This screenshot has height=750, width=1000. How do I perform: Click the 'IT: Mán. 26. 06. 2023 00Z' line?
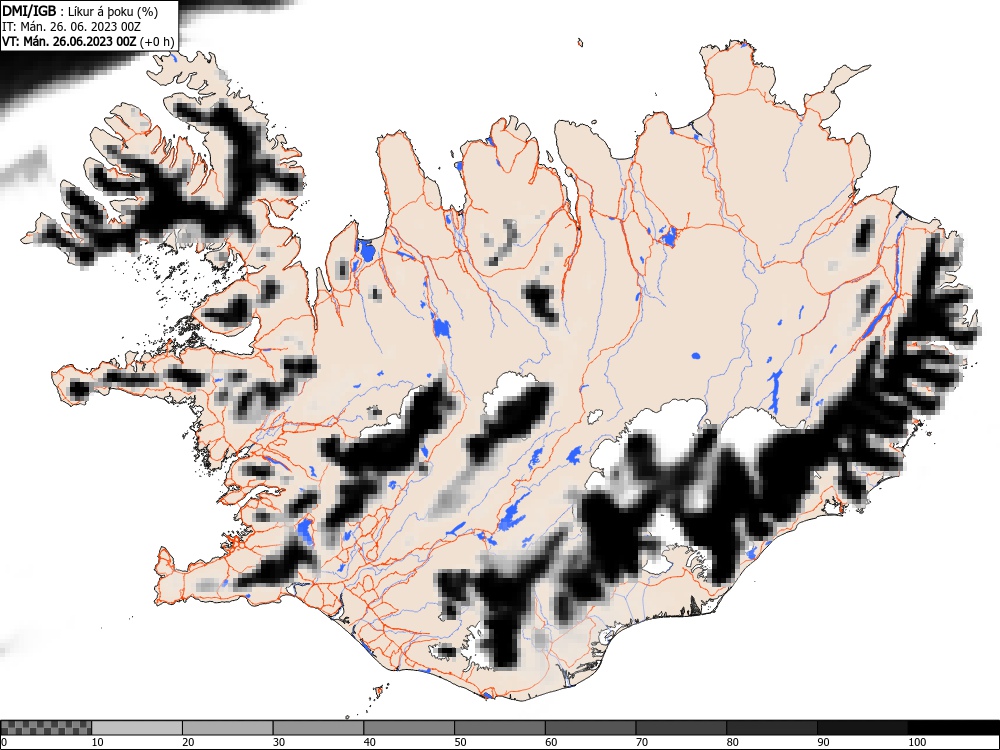point(71,27)
